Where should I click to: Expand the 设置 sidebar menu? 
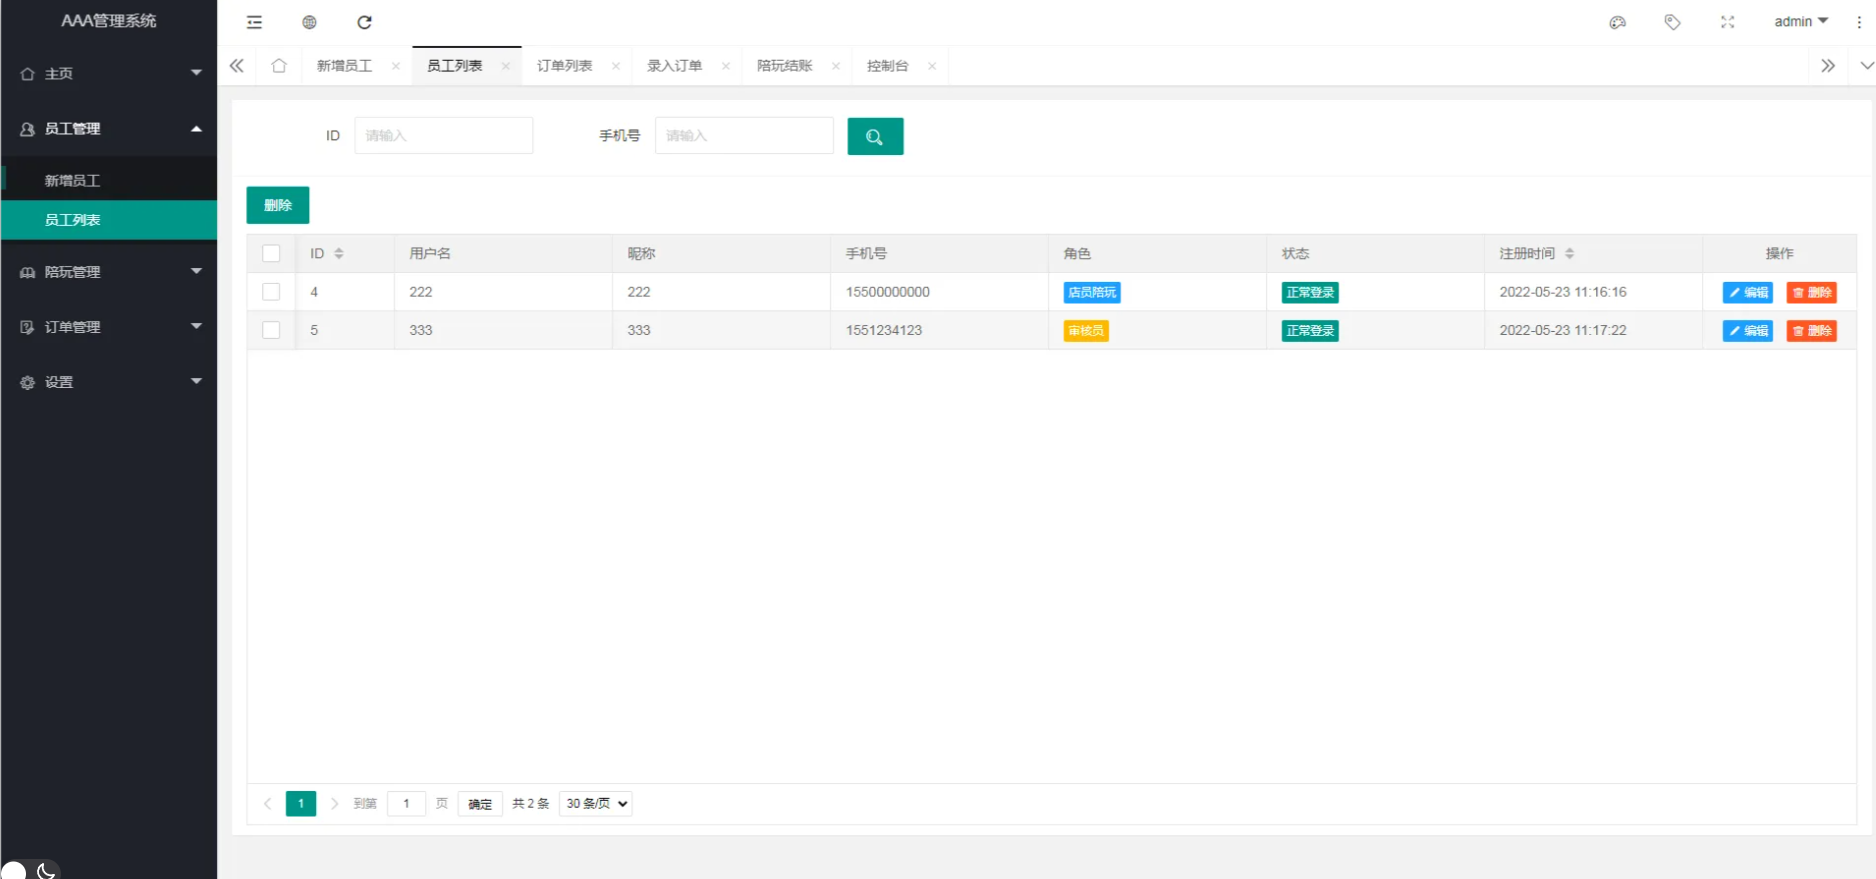(x=109, y=382)
